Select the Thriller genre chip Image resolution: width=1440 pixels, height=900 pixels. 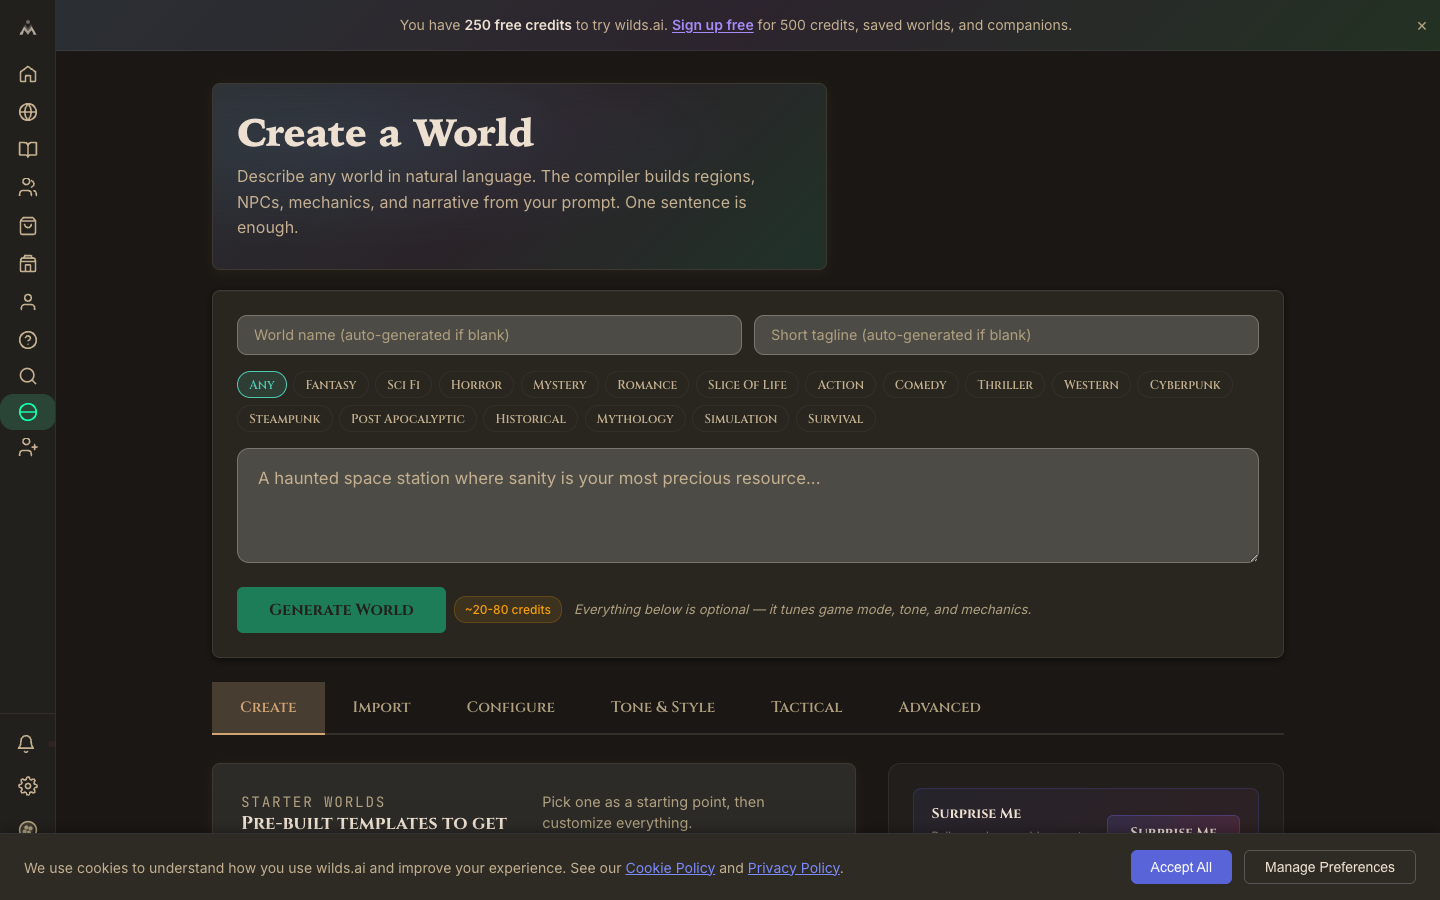(x=1005, y=385)
